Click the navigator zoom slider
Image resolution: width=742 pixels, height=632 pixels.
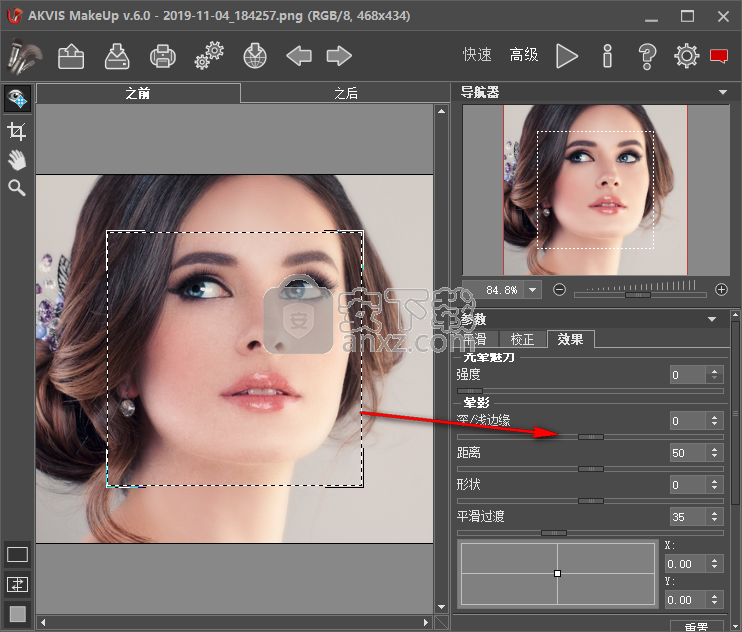(640, 295)
